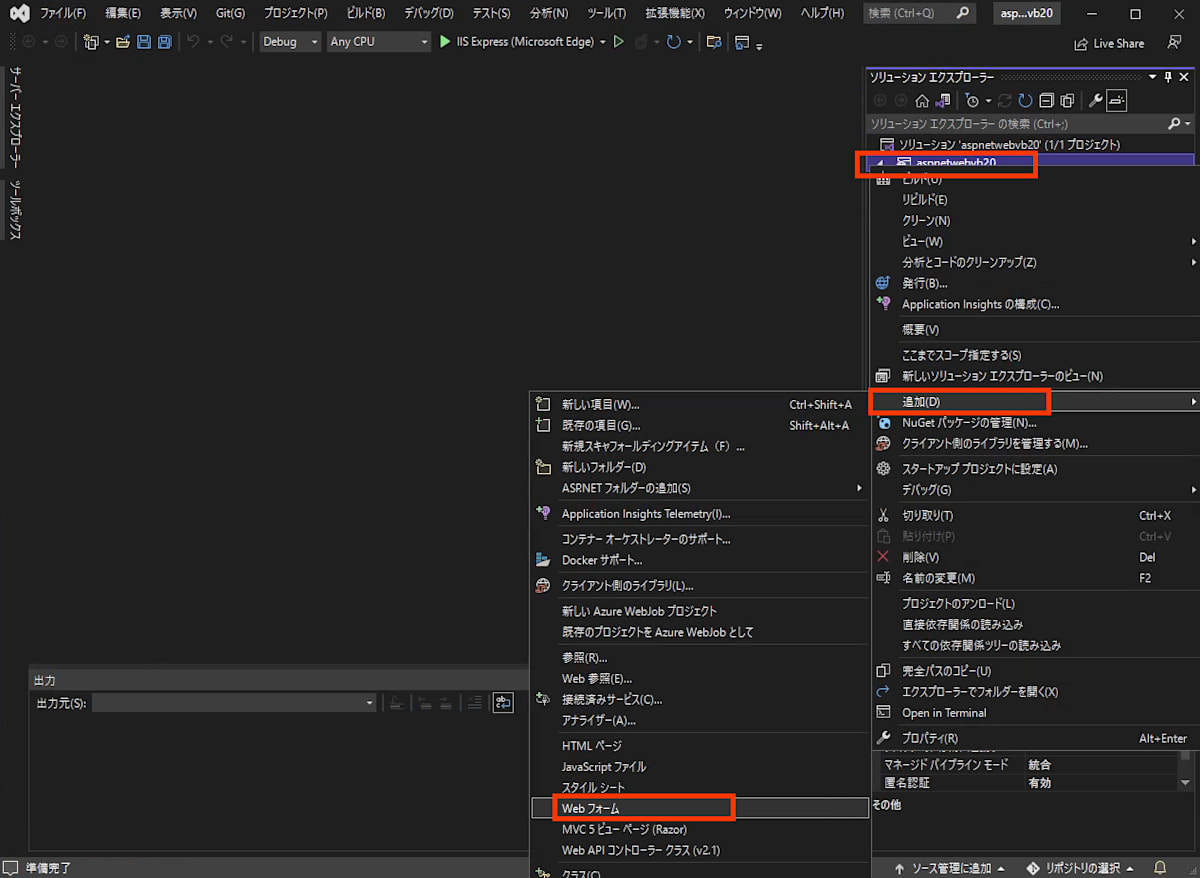Viewport: 1200px width, 878px height.
Task: Open Toolbox side tab
Action: (x=15, y=209)
